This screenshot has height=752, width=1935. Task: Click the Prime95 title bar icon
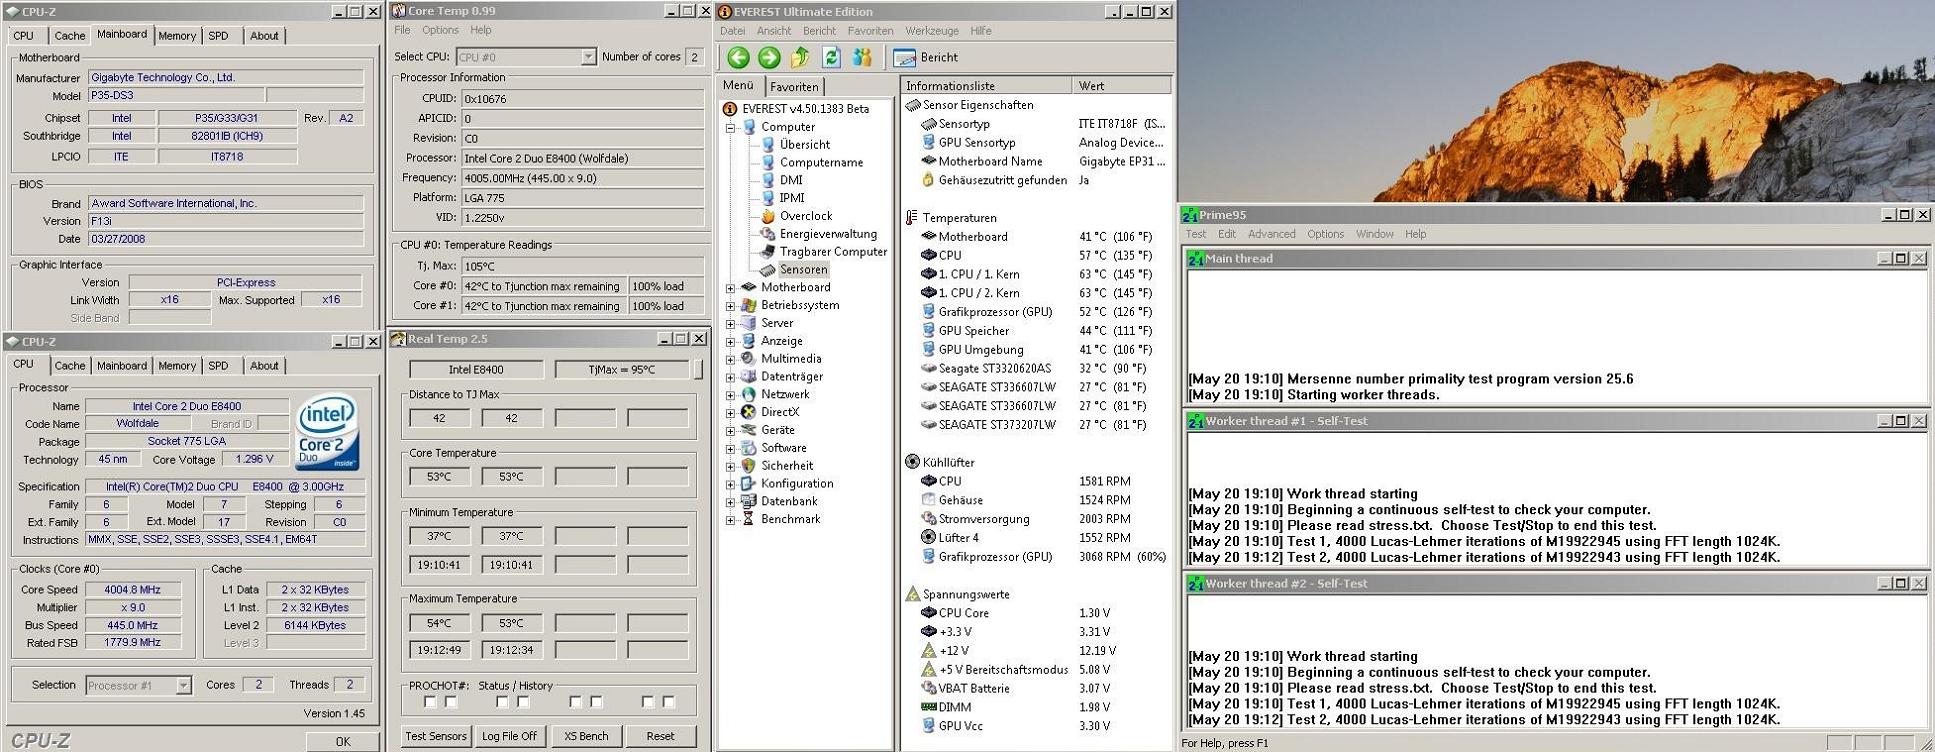coord(1189,215)
